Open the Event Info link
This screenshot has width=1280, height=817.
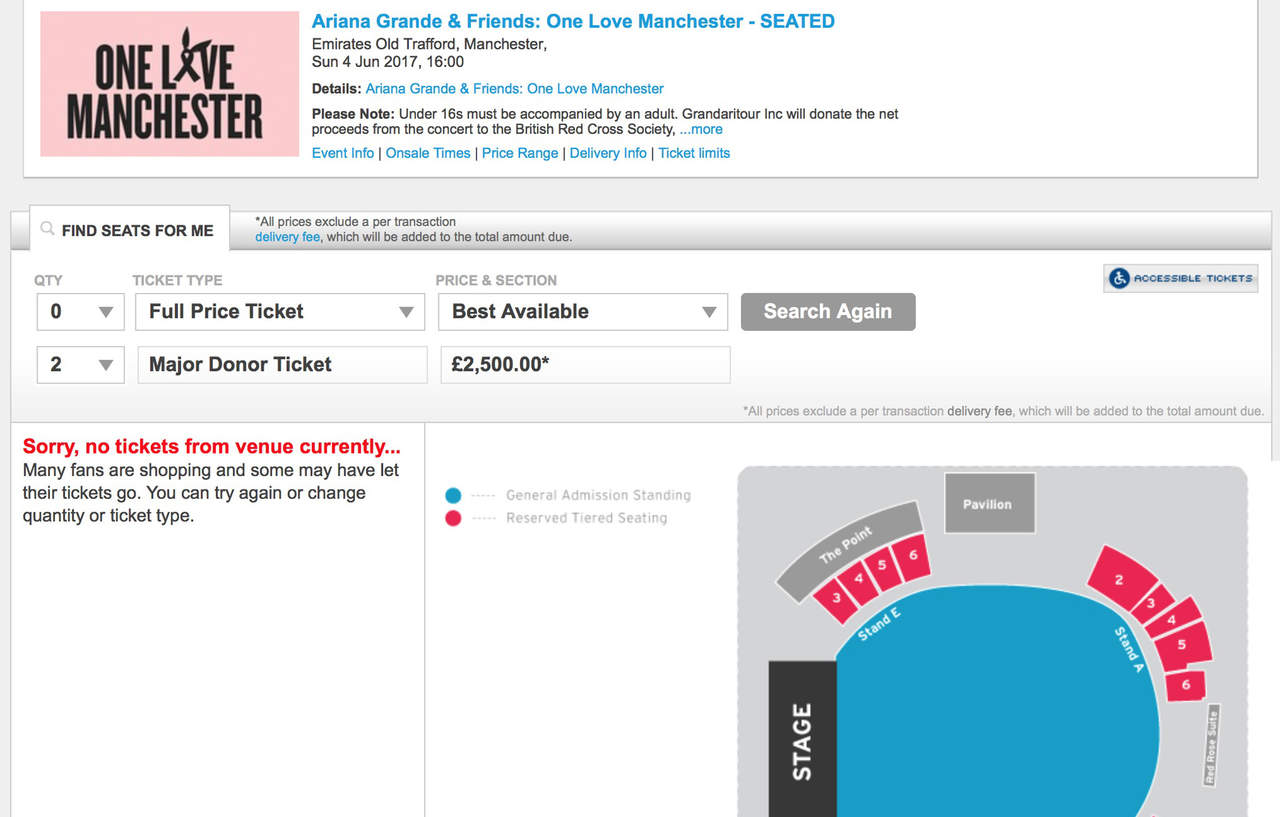343,153
